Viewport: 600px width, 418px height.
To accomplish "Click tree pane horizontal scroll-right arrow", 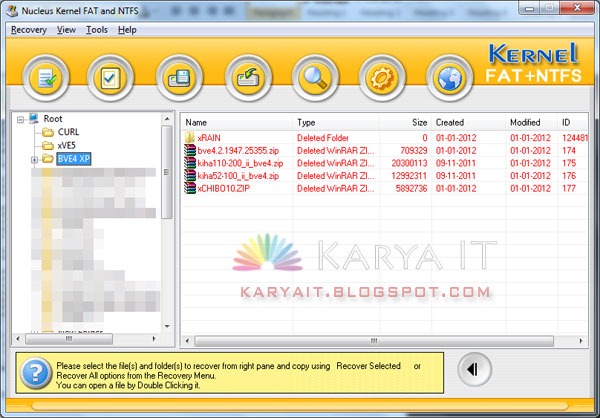I will (154, 339).
